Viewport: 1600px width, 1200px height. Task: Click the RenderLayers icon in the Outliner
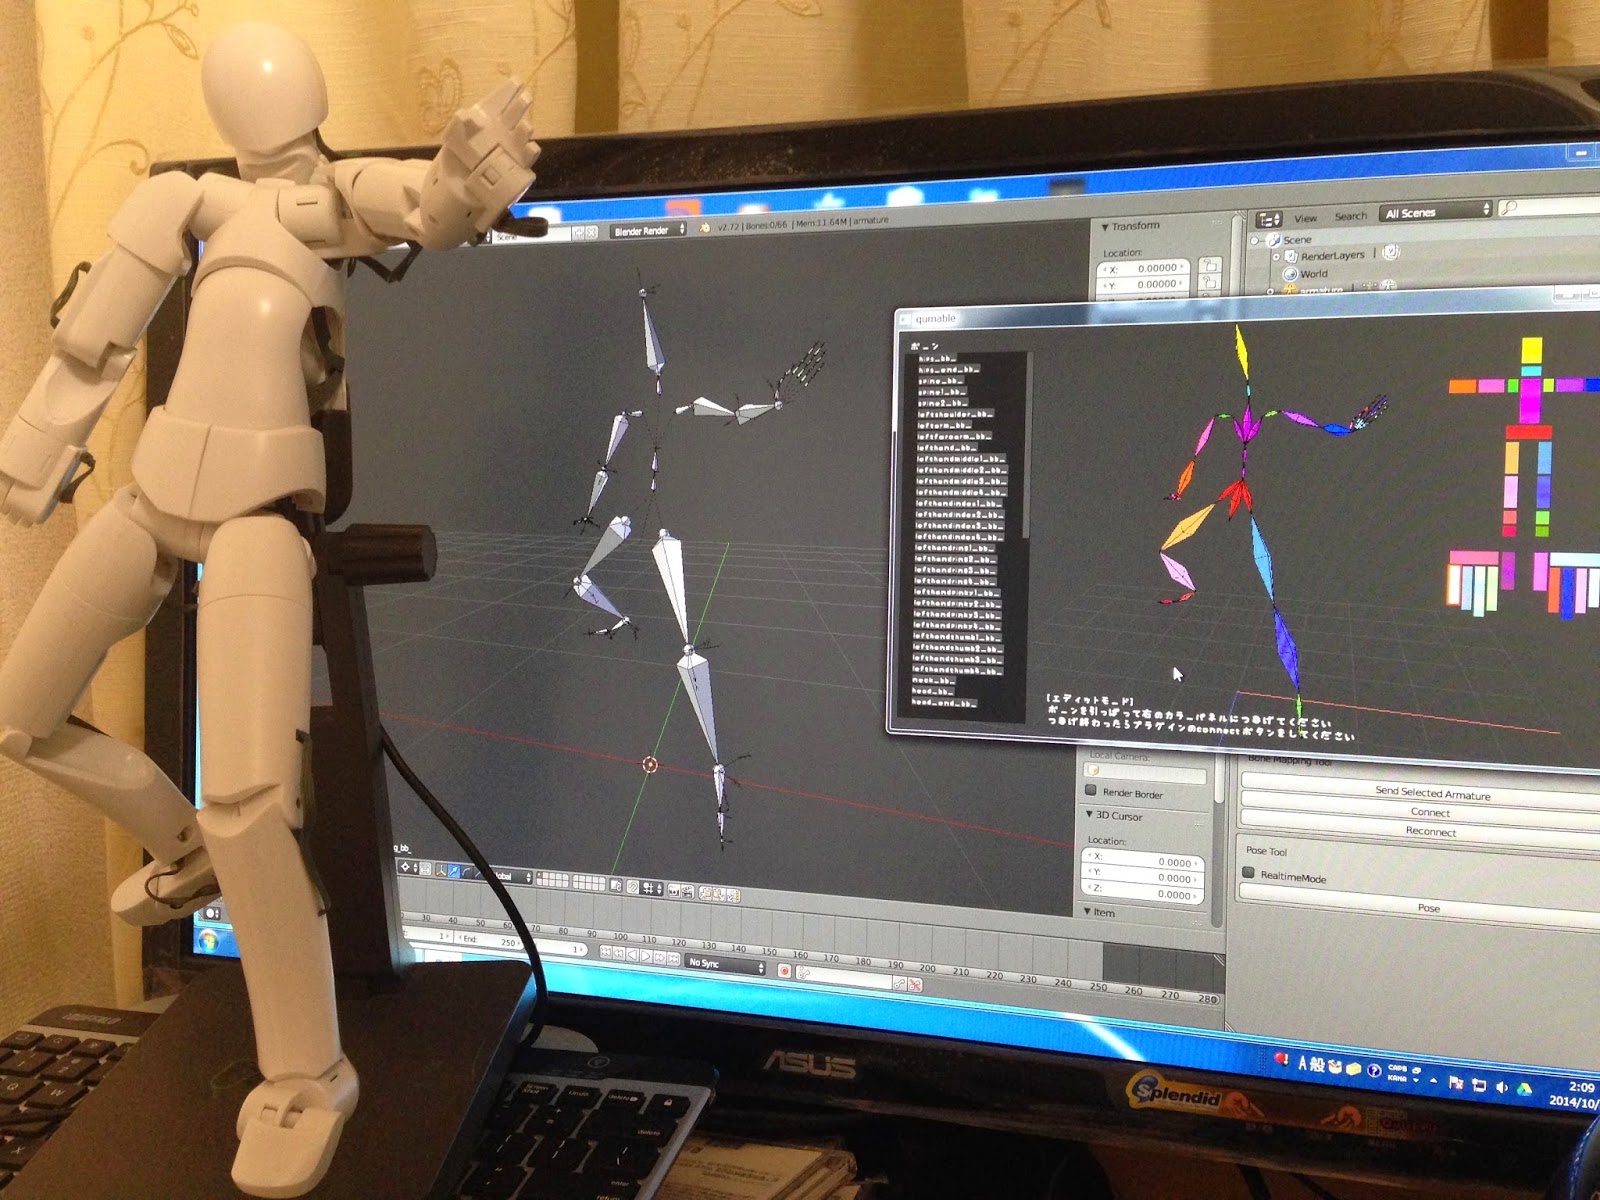(1291, 254)
